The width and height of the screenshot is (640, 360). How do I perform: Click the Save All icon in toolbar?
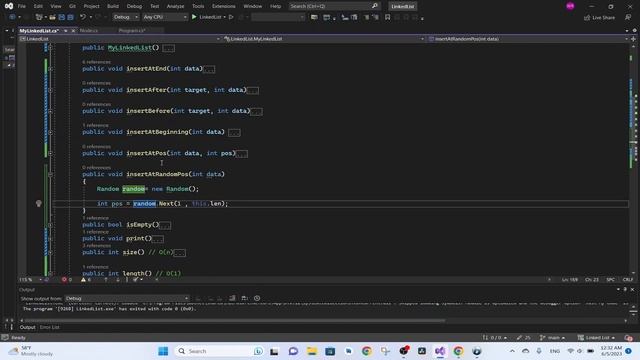coord(70,17)
